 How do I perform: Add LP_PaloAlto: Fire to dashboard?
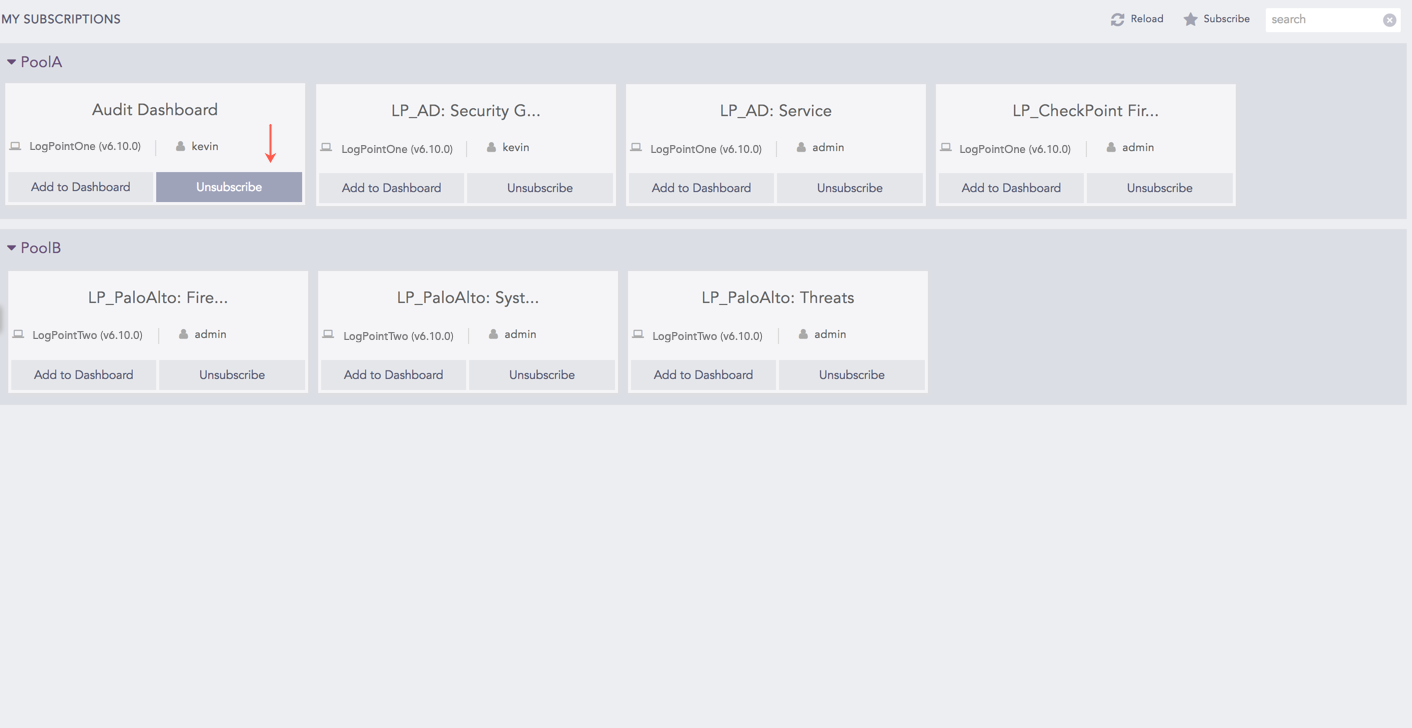click(83, 374)
